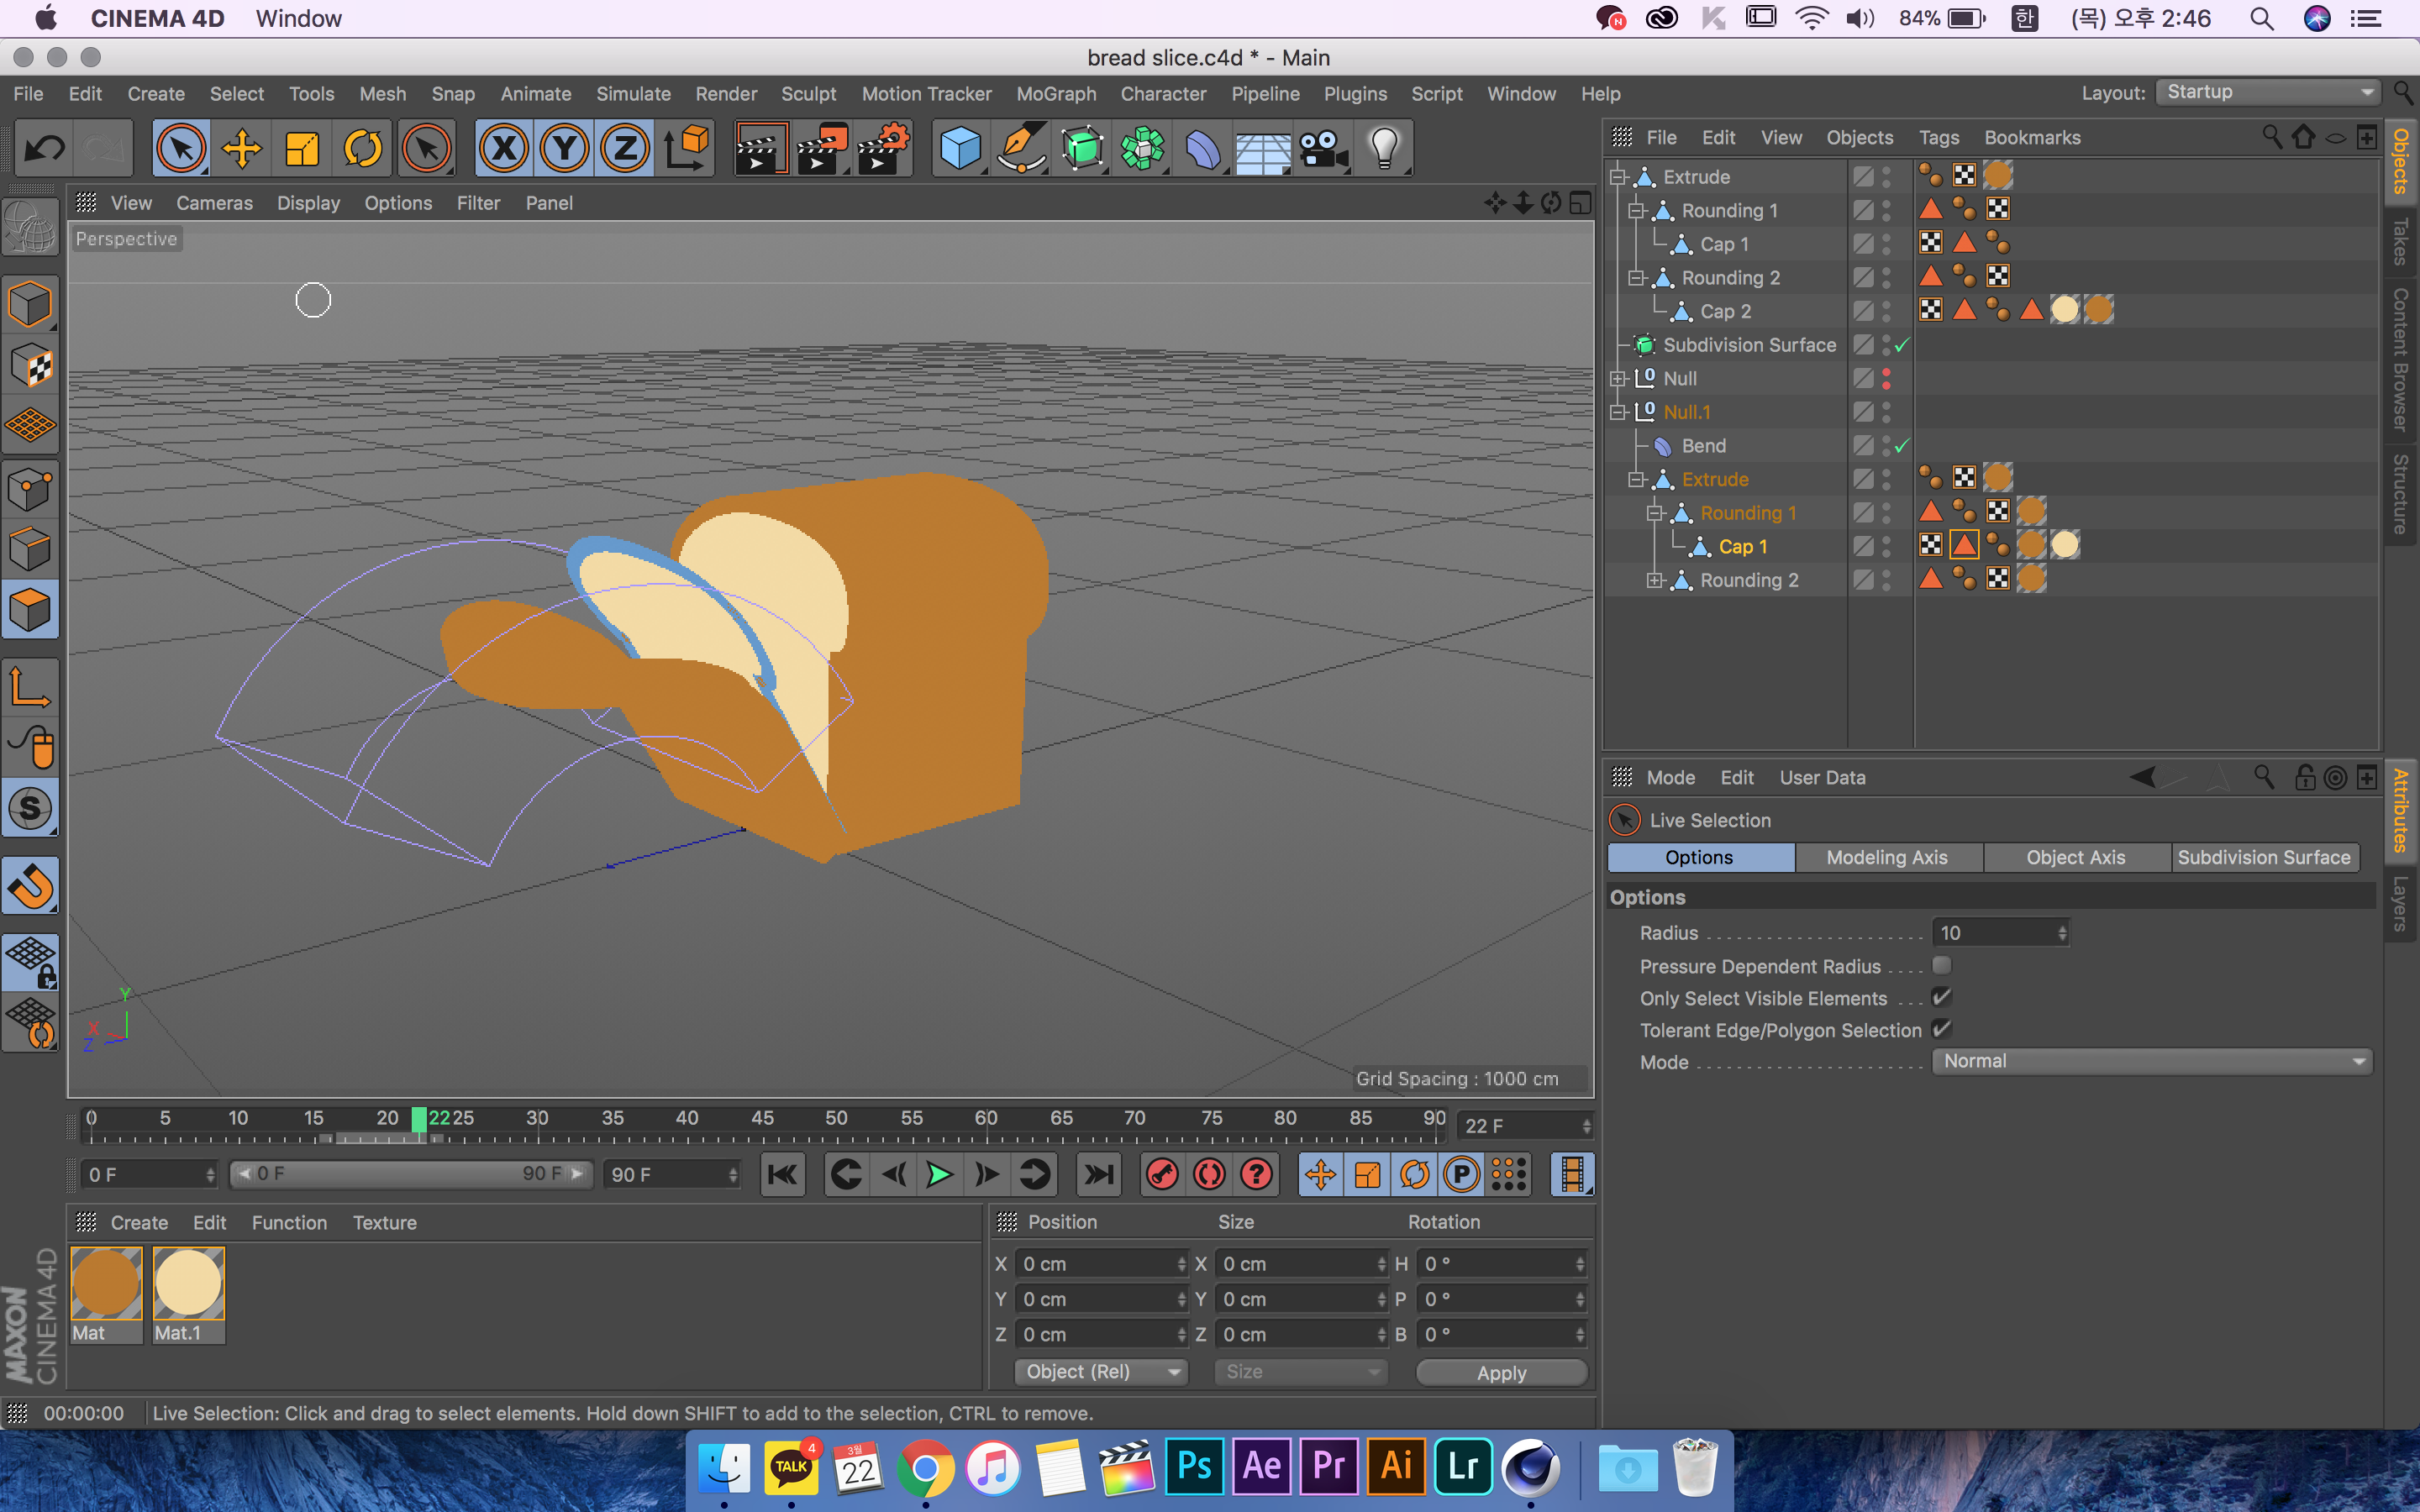Viewport: 2420px width, 1512px height.
Task: Uncheck Only Select Visible Elements
Action: tap(1942, 997)
